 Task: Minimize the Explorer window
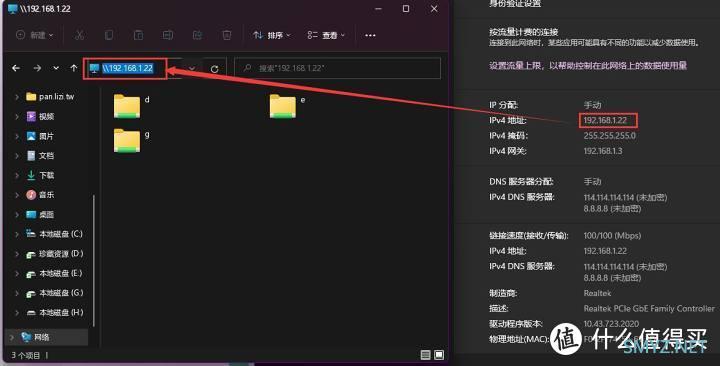tap(378, 9)
